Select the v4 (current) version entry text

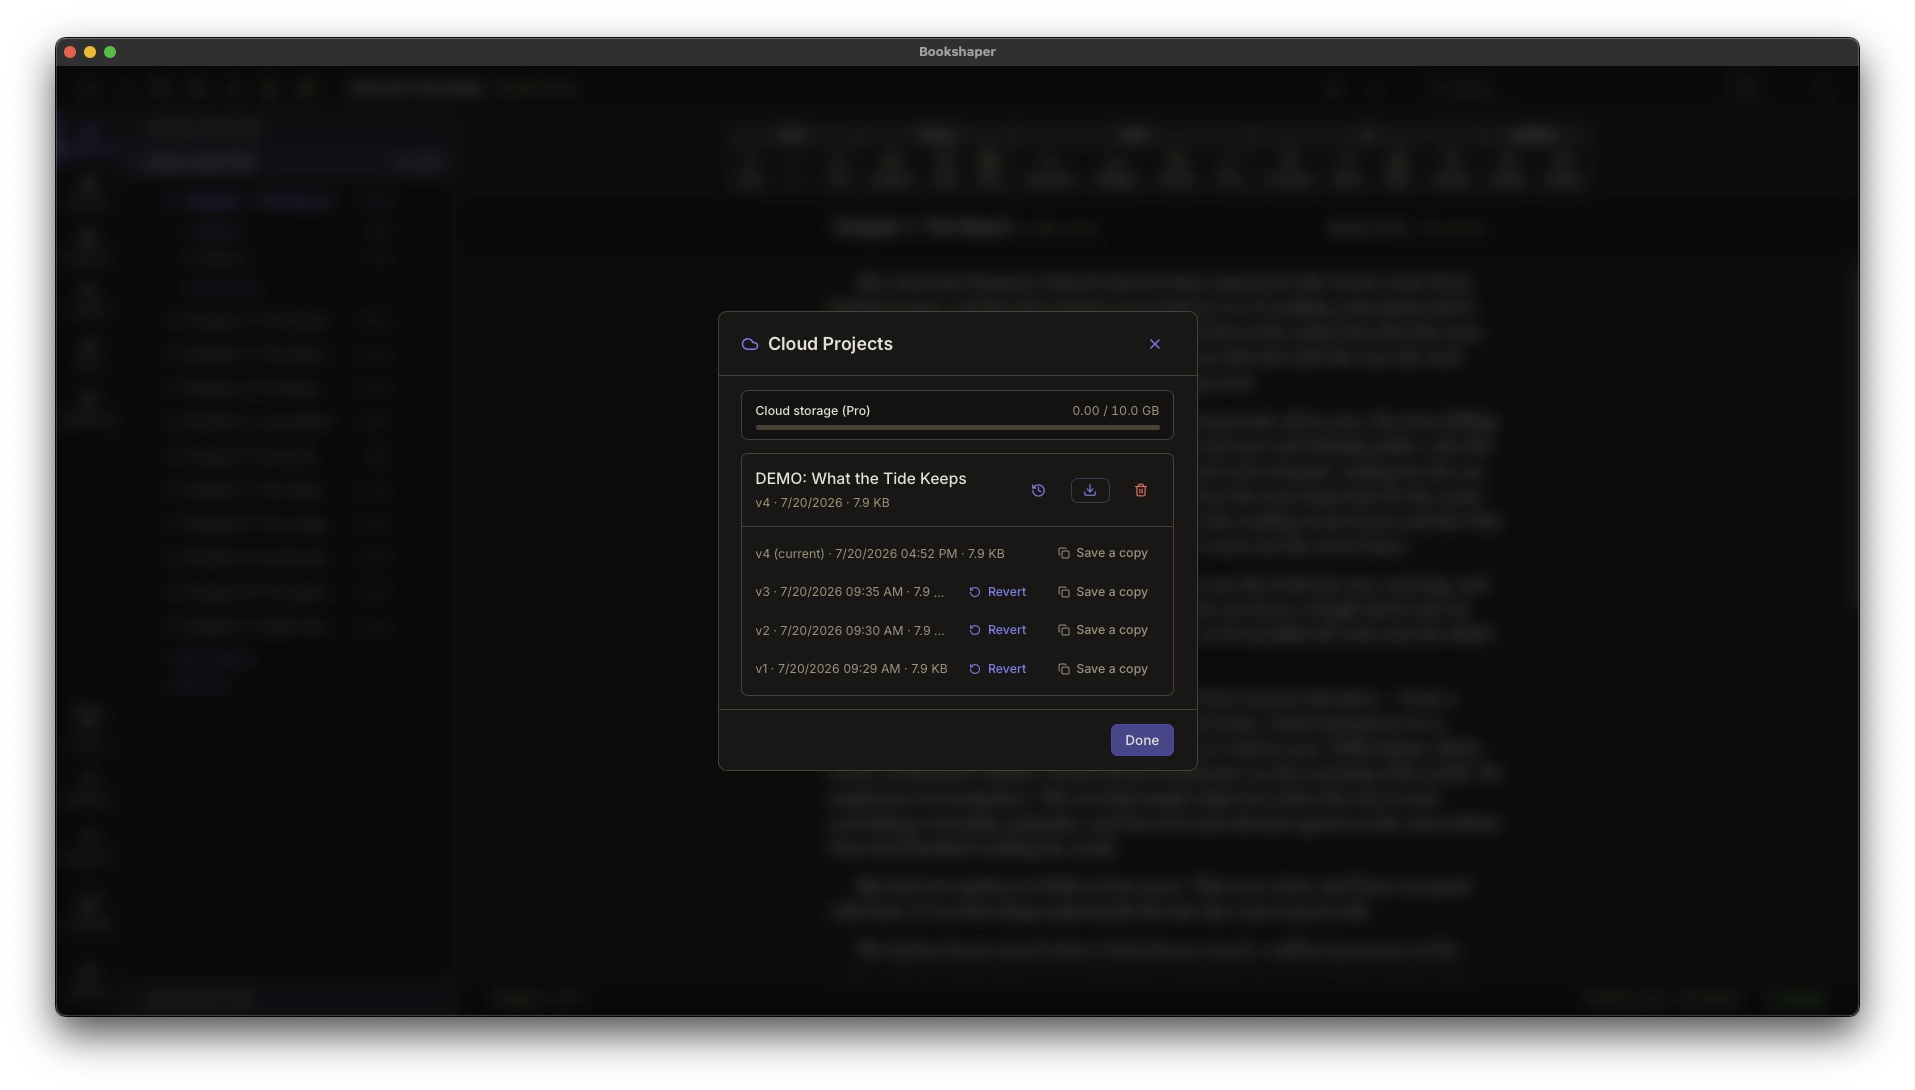tap(880, 553)
